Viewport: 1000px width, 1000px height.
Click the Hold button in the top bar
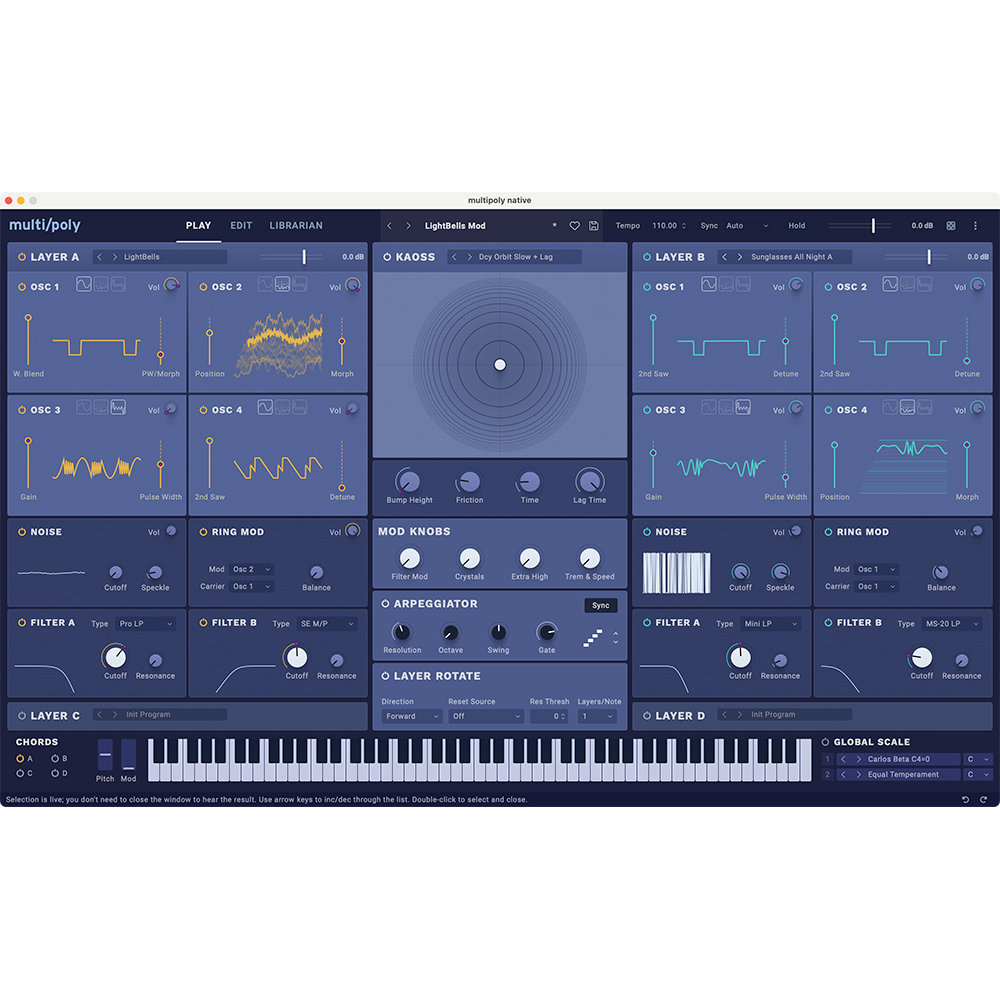point(798,225)
